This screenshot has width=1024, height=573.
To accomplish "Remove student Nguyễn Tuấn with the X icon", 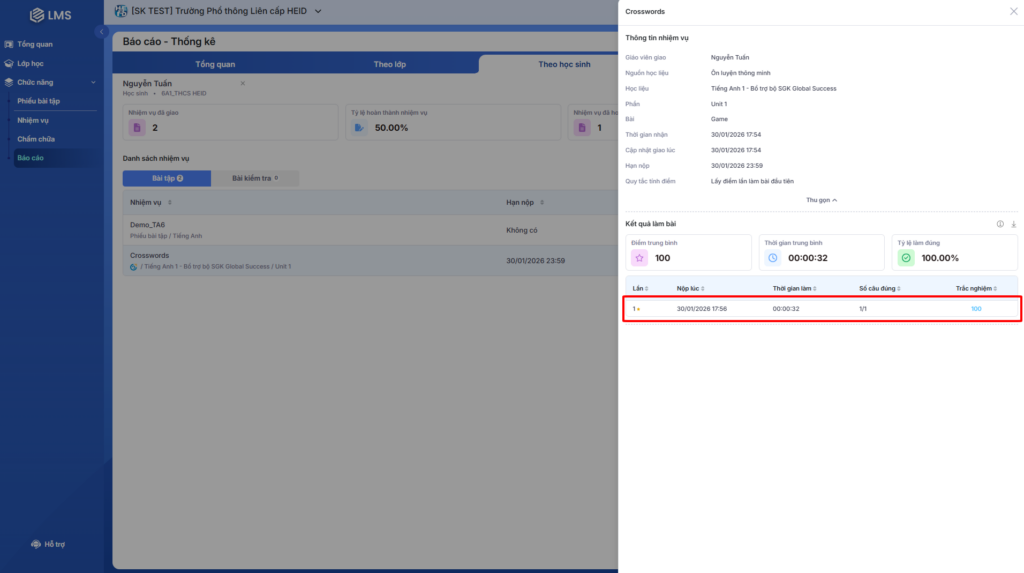I will point(242,83).
